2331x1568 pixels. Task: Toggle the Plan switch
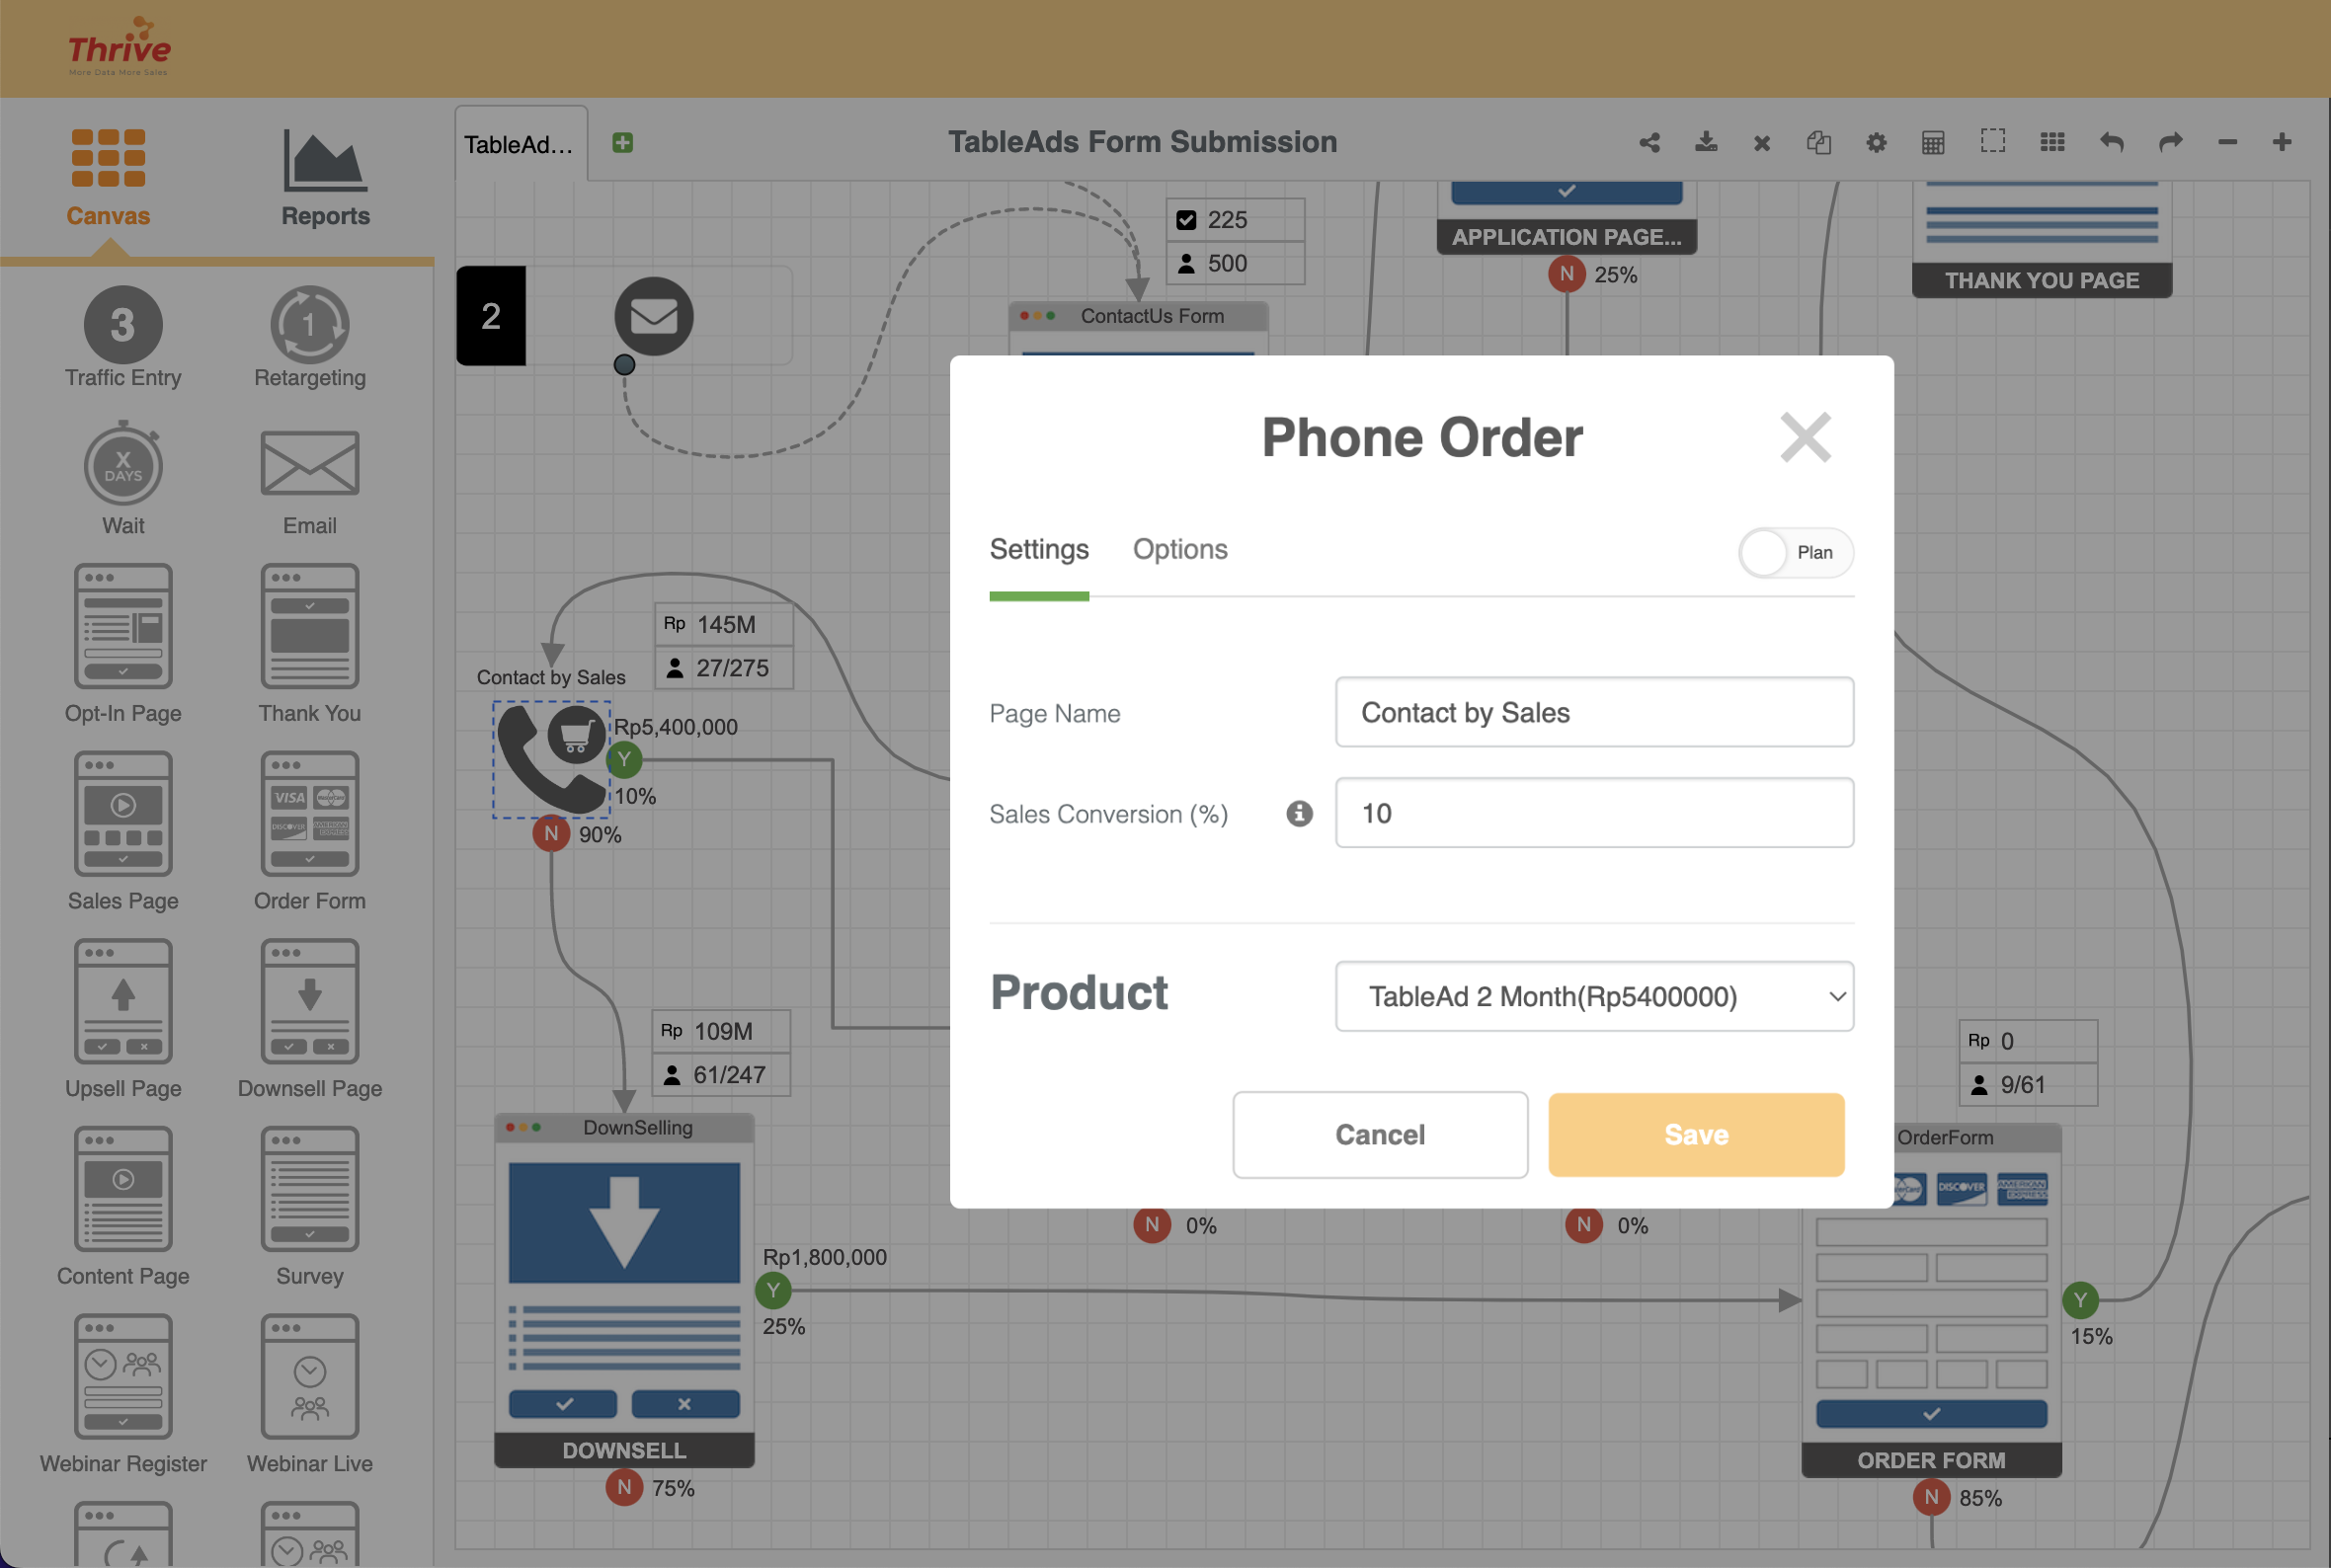(1794, 553)
